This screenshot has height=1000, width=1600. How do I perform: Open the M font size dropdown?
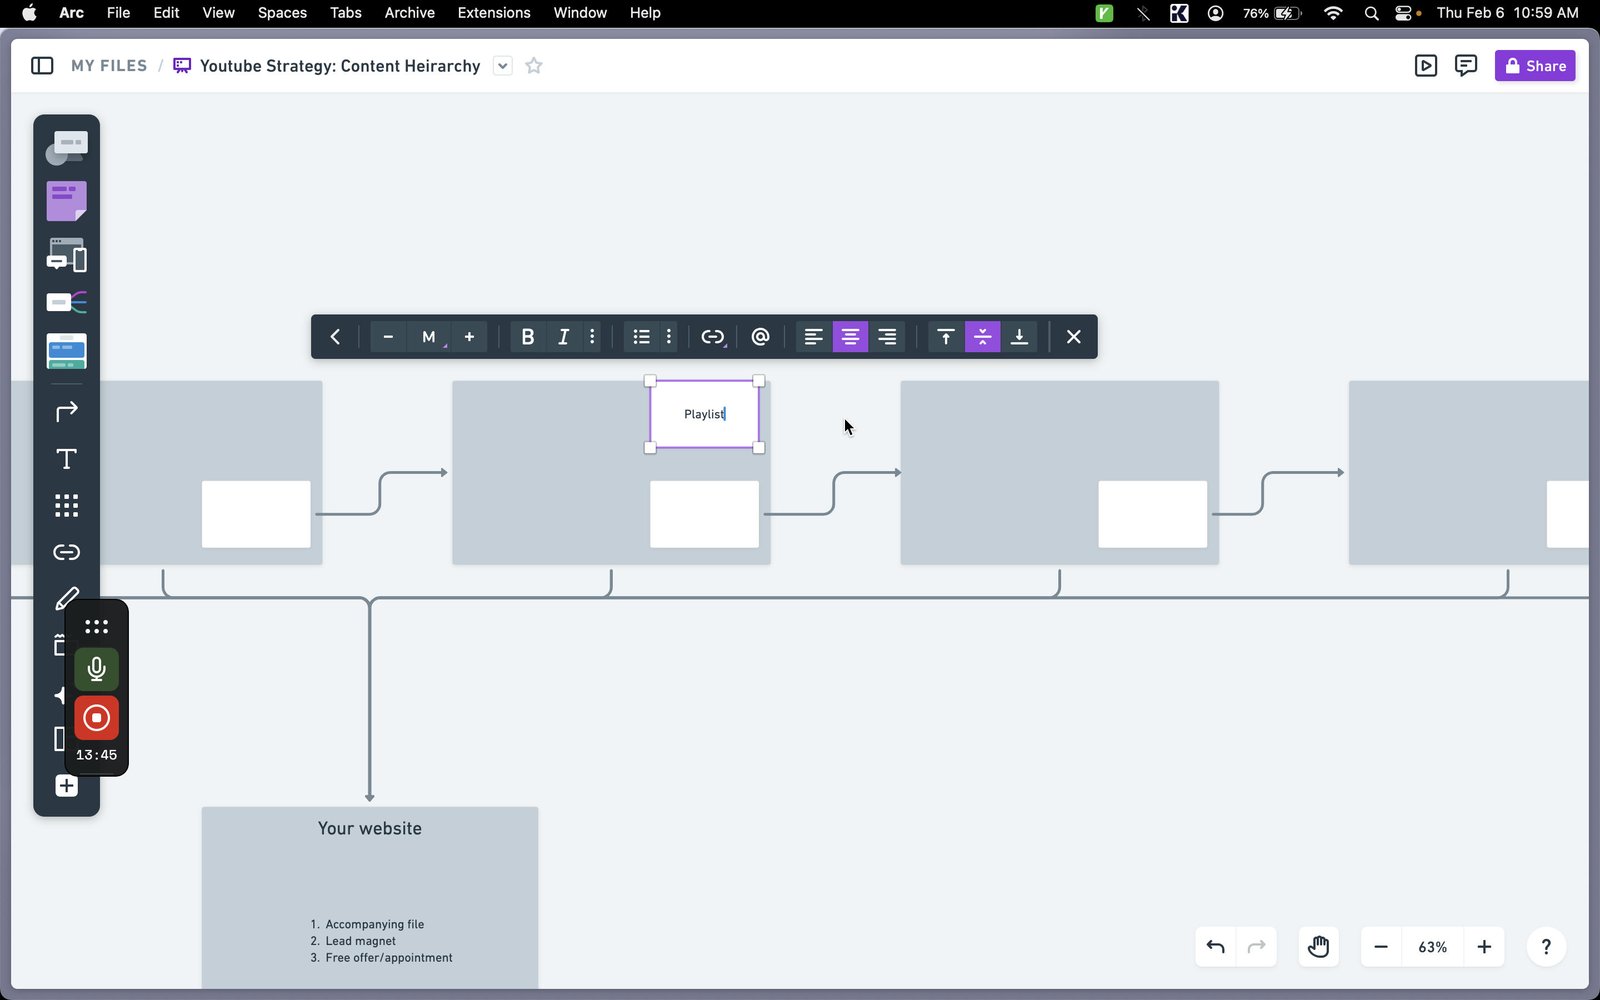(429, 337)
